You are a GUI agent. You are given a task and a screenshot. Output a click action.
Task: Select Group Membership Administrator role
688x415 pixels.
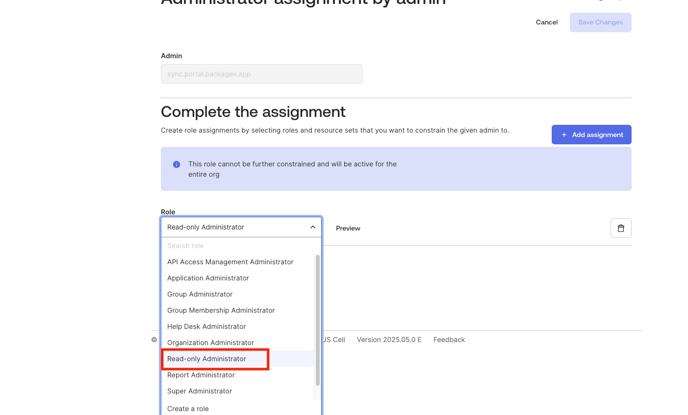click(x=221, y=310)
